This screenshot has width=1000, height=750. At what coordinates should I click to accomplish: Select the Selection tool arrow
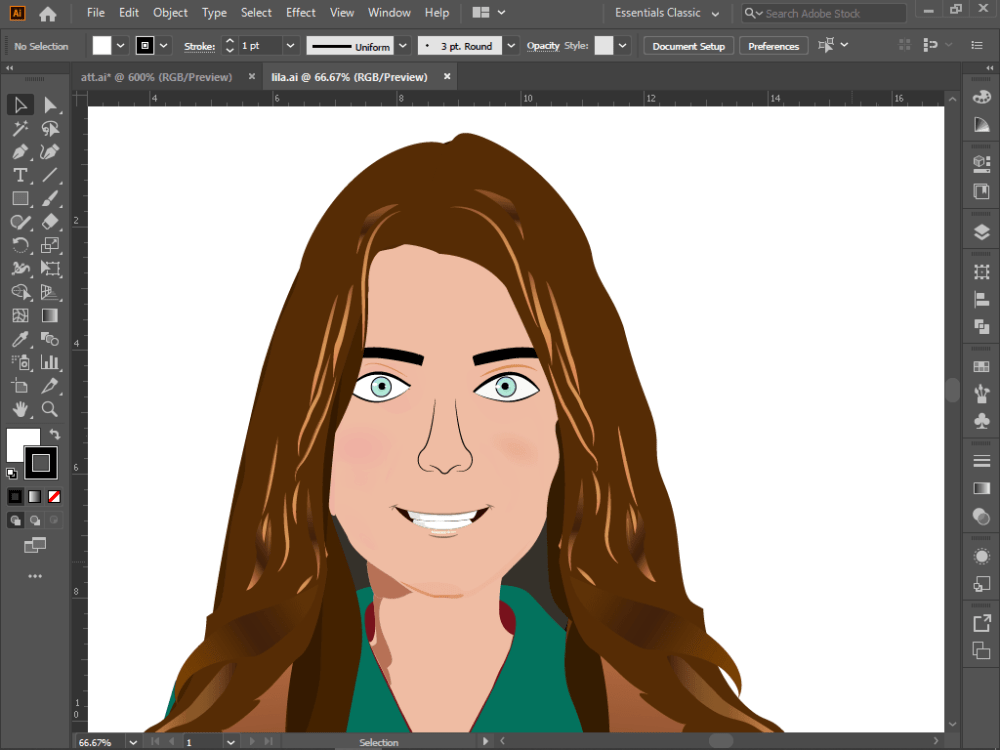point(20,105)
